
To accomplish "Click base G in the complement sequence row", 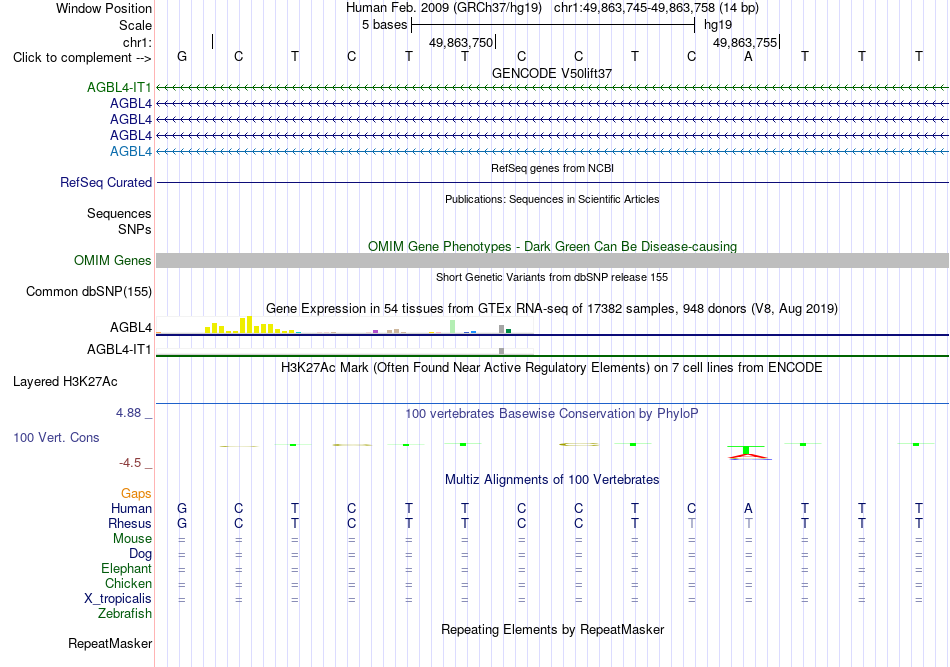I will [x=182, y=56].
